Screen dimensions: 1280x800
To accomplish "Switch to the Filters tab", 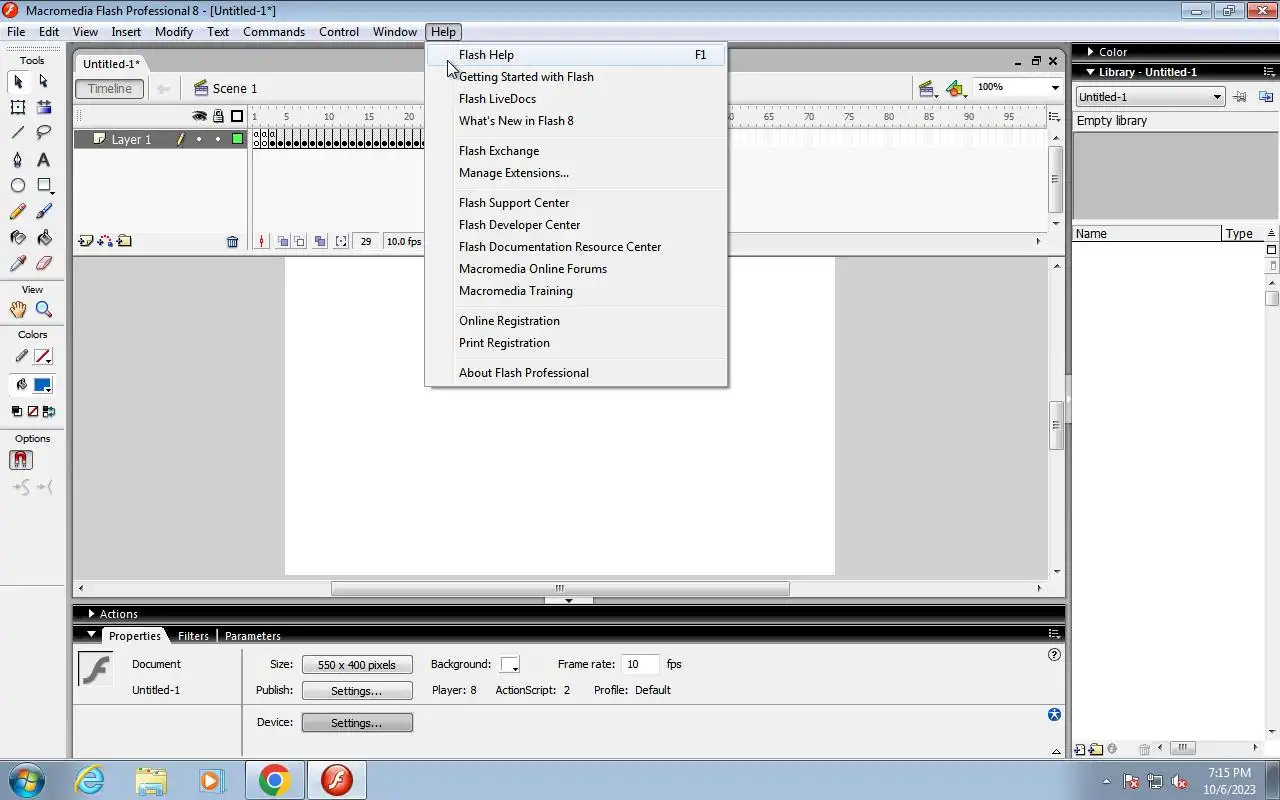I will [193, 636].
